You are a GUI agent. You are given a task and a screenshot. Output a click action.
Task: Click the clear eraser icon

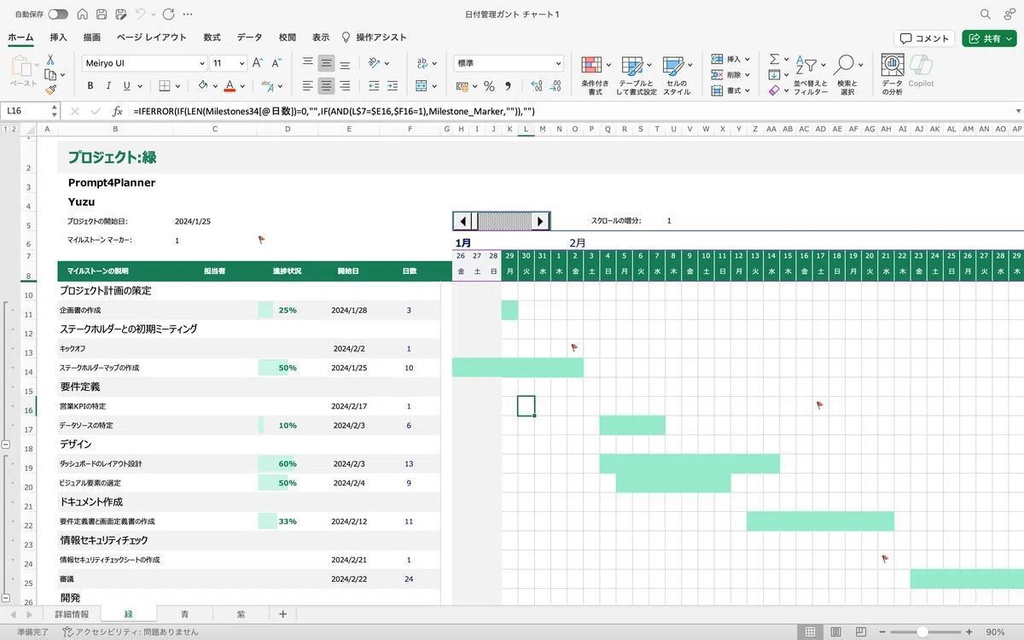pos(774,90)
